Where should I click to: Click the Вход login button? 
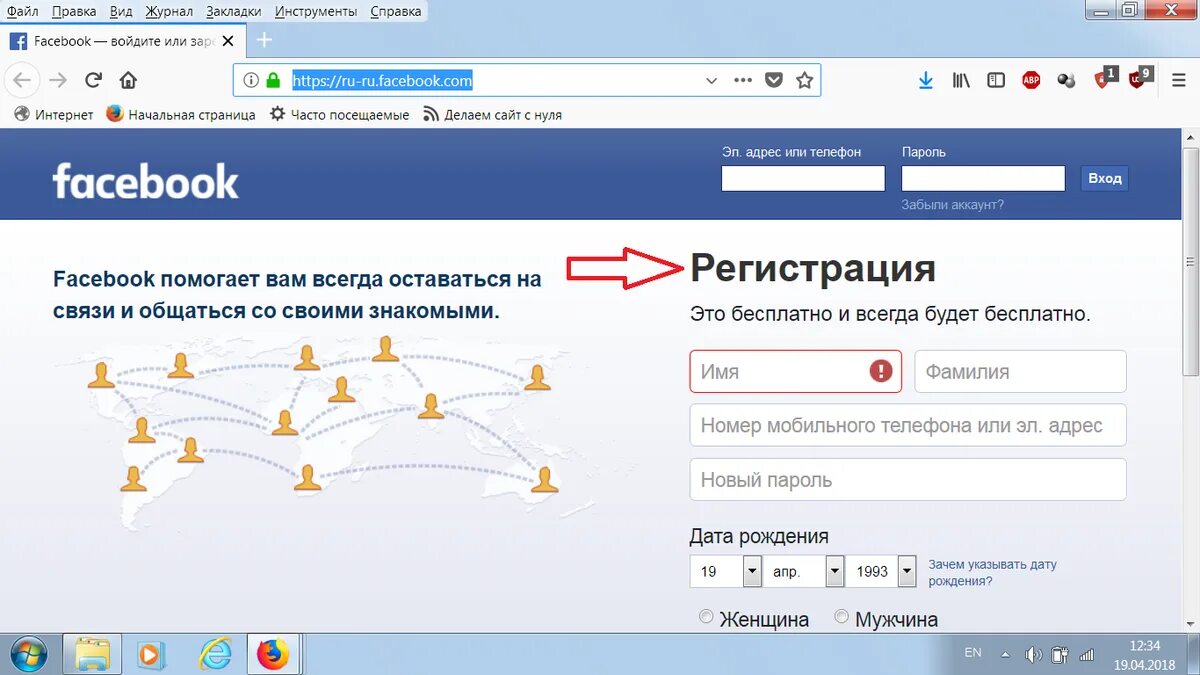pos(1105,178)
